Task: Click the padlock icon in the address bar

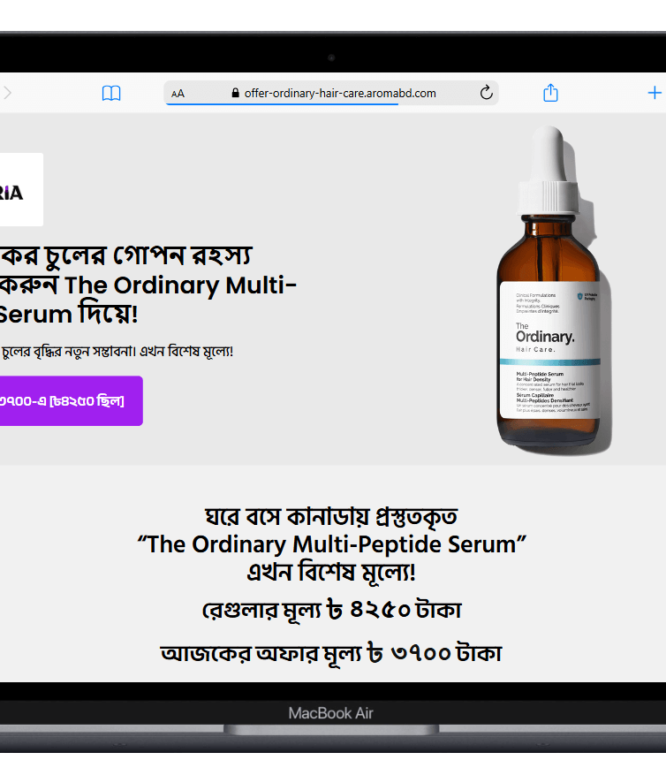Action: coord(235,93)
